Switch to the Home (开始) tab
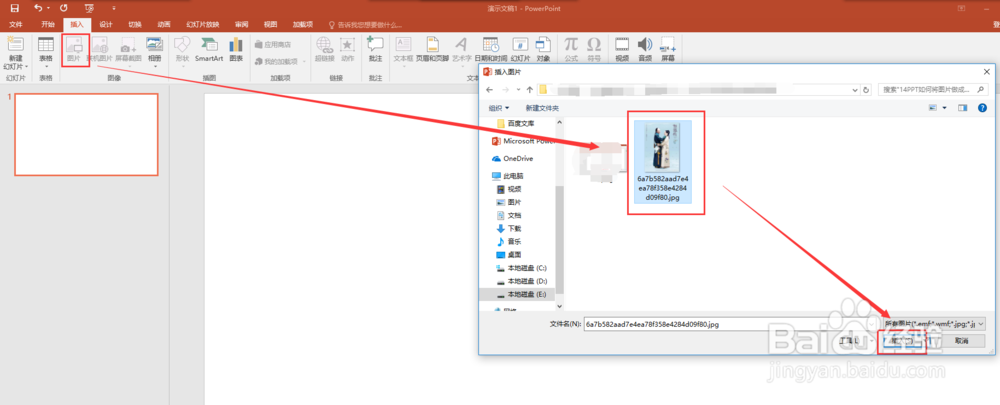The height and width of the screenshot is (405, 1000). pyautogui.click(x=48, y=25)
